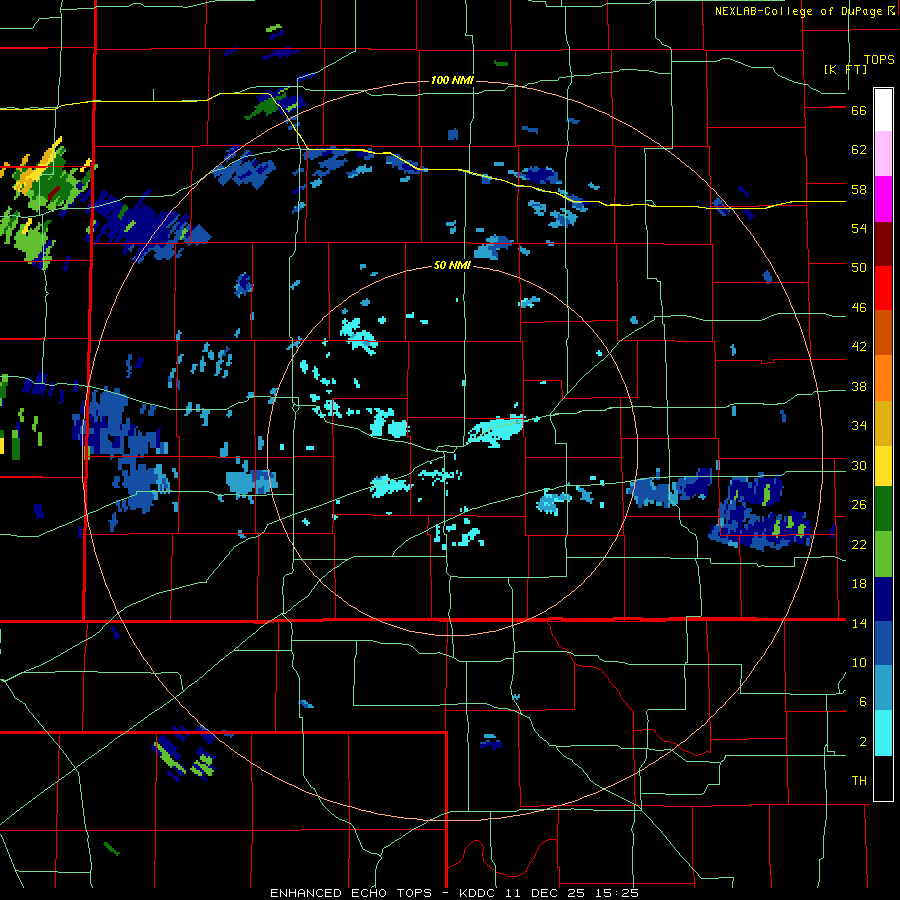Click the light blue 10 kft legend swatch

(x=883, y=688)
